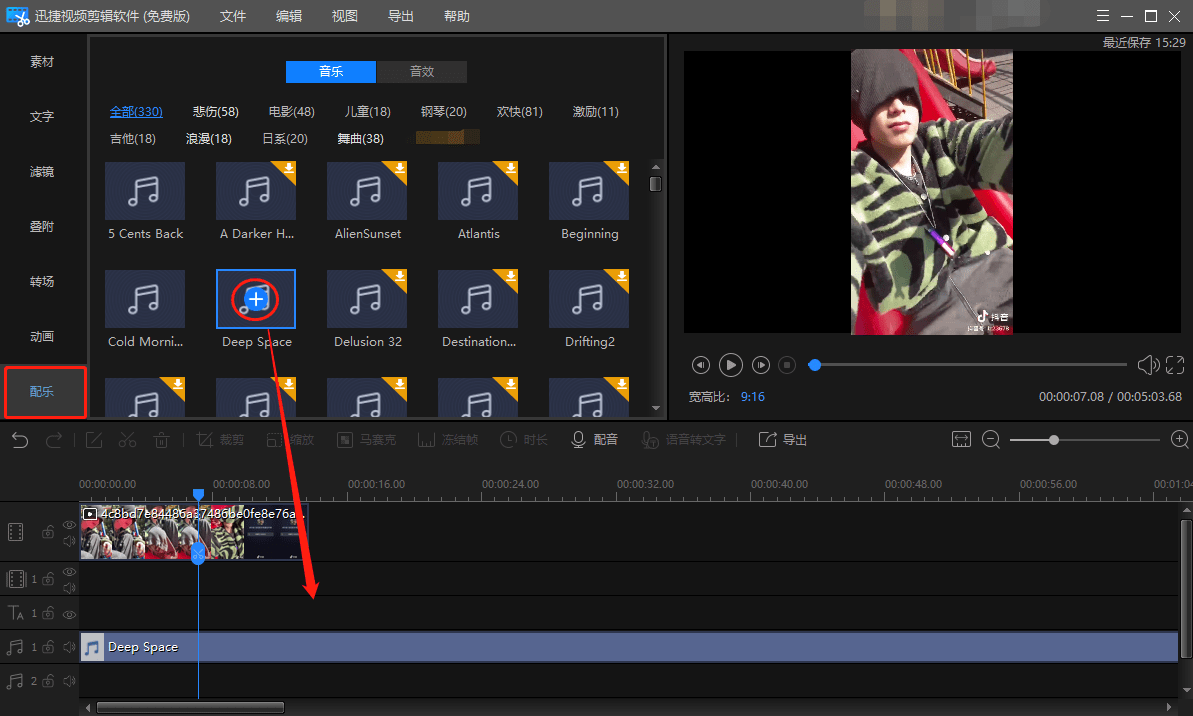Screen dimensions: 1193x716
Task: Switch to the 音效 tab
Action: click(x=422, y=72)
